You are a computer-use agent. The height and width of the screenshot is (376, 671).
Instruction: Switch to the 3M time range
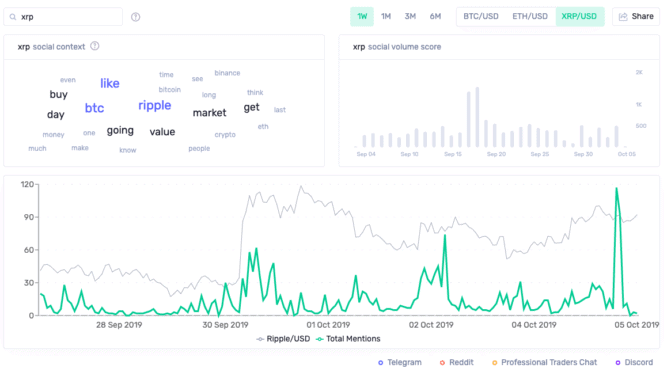[x=410, y=17]
